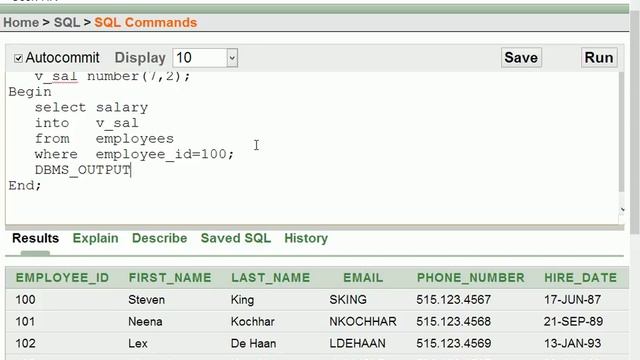Click the Begin line in editor
This screenshot has height=360, width=640.
tap(30, 92)
